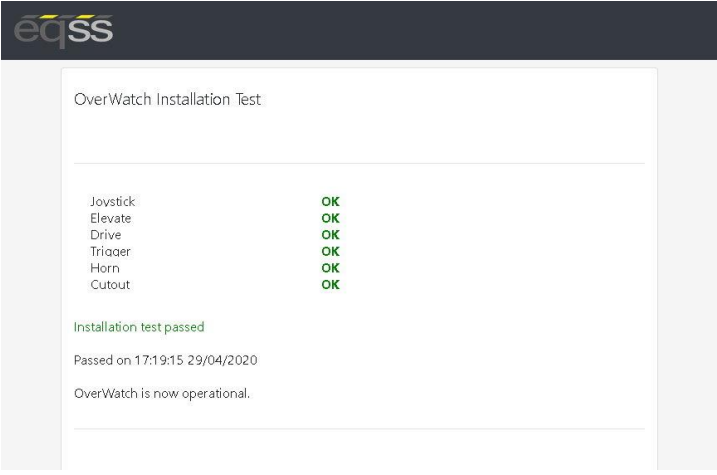The height and width of the screenshot is (475, 717).
Task: Click the OK status beside Trigger
Action: [x=330, y=251]
